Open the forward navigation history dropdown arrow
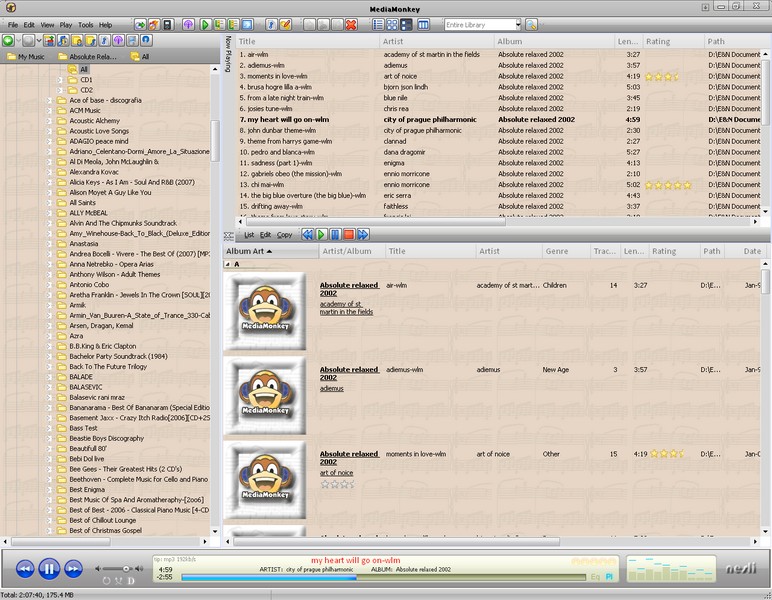772x600 pixels. coord(39,40)
